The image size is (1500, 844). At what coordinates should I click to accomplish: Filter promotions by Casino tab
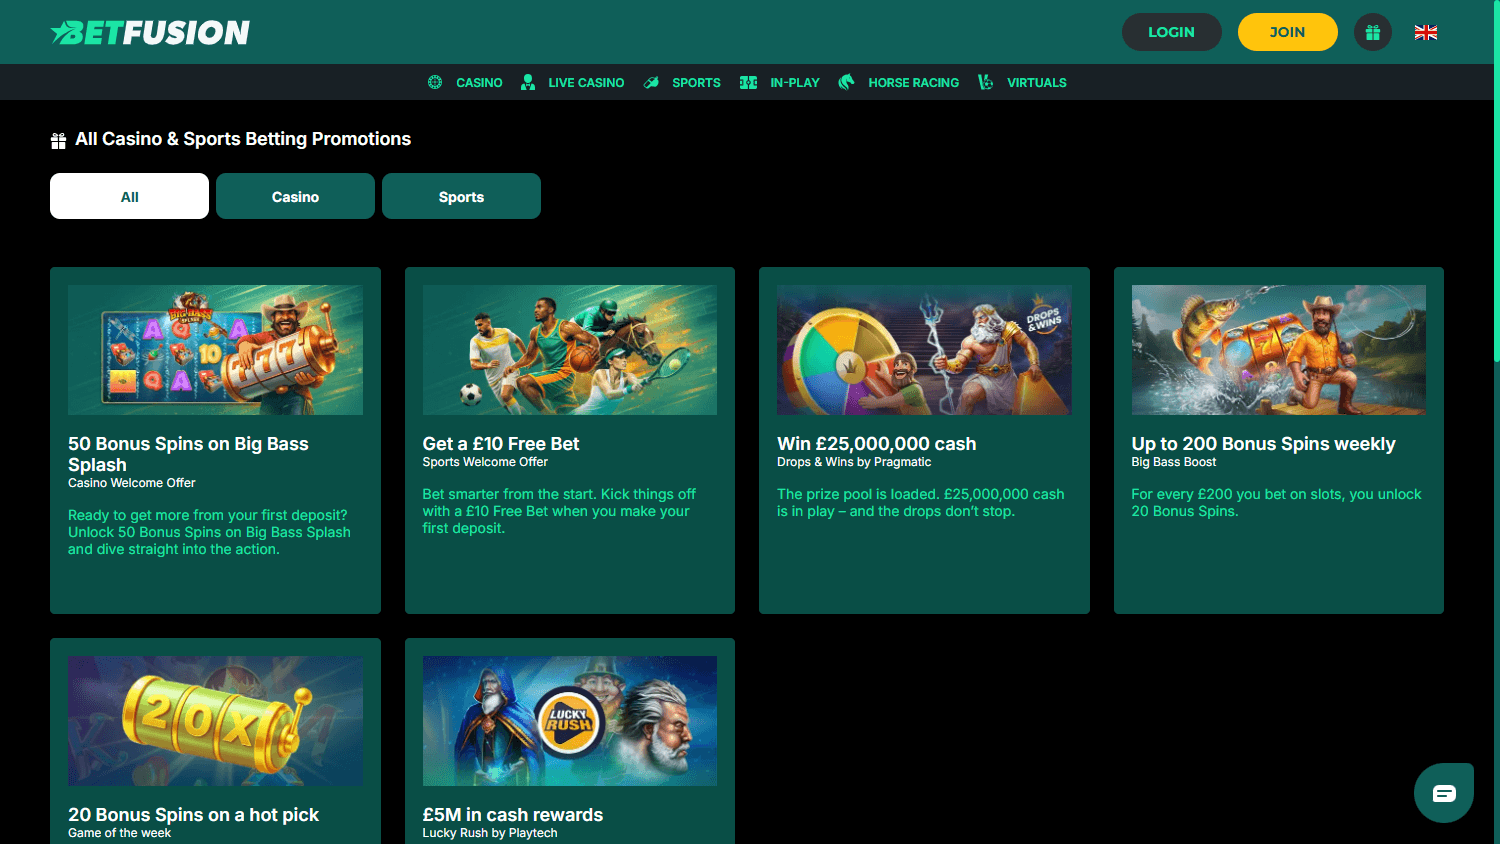point(295,196)
